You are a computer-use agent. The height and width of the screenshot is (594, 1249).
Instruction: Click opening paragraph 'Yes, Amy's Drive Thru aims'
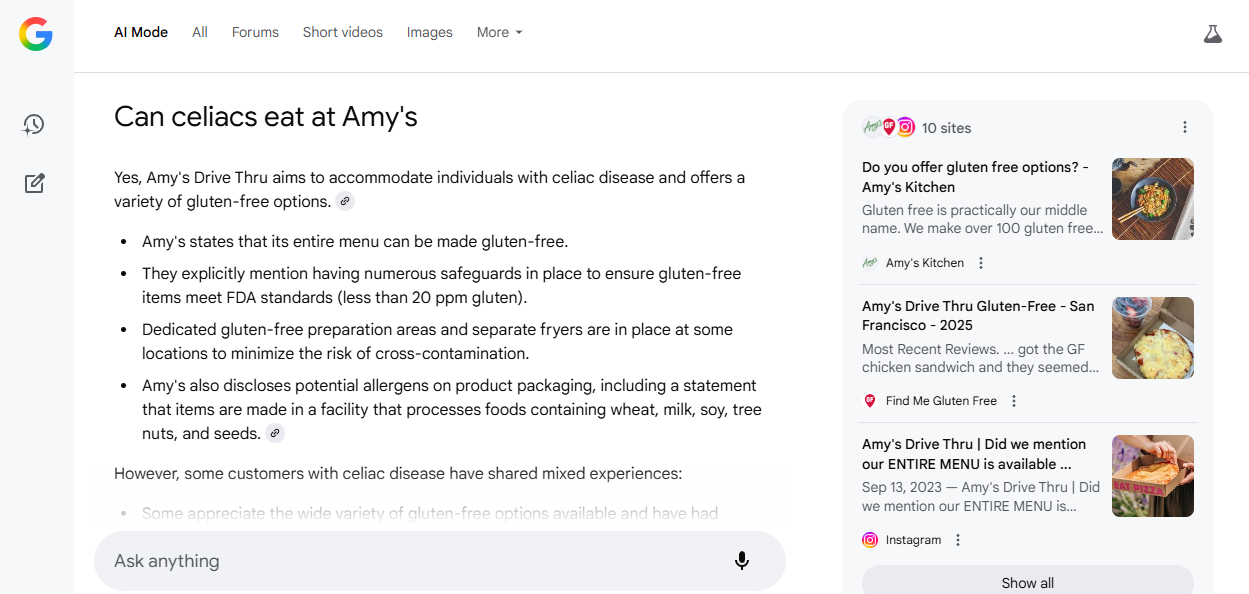click(x=430, y=189)
